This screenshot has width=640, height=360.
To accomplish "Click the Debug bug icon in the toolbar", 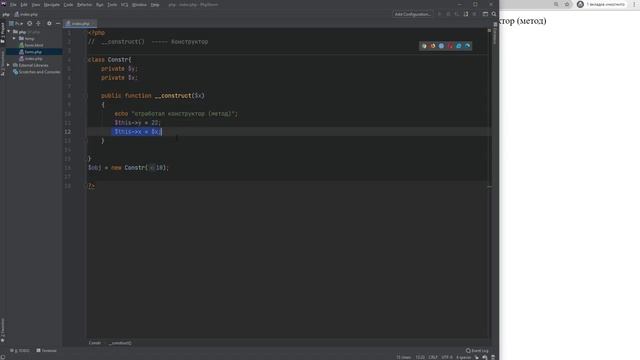I will pos(448,14).
